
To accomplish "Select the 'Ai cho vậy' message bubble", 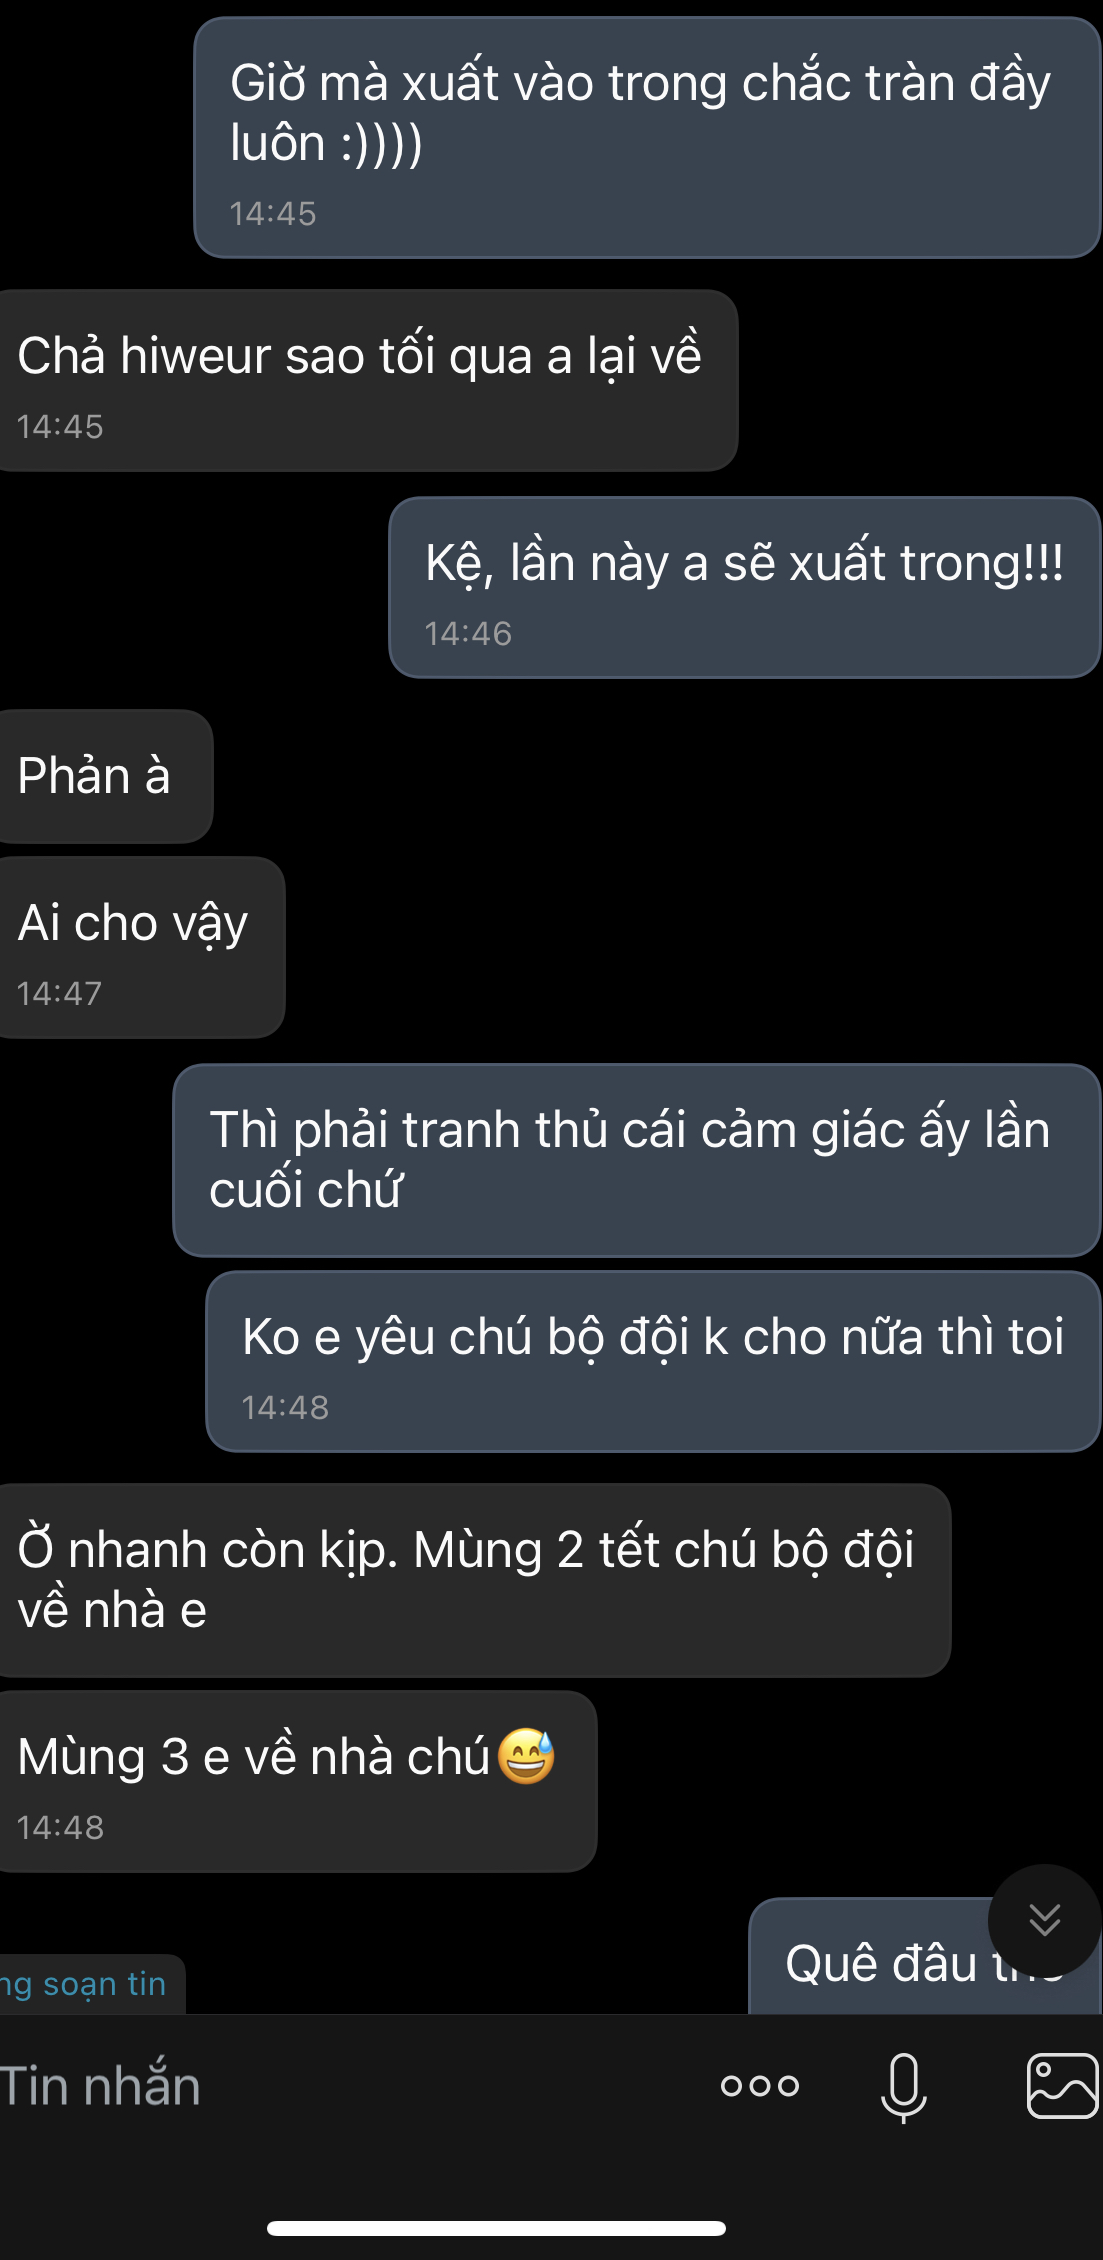I will [141, 947].
